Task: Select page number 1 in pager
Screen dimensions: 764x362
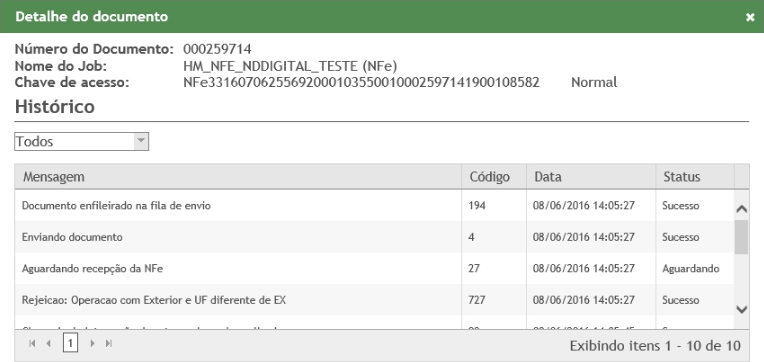Action: [x=70, y=343]
